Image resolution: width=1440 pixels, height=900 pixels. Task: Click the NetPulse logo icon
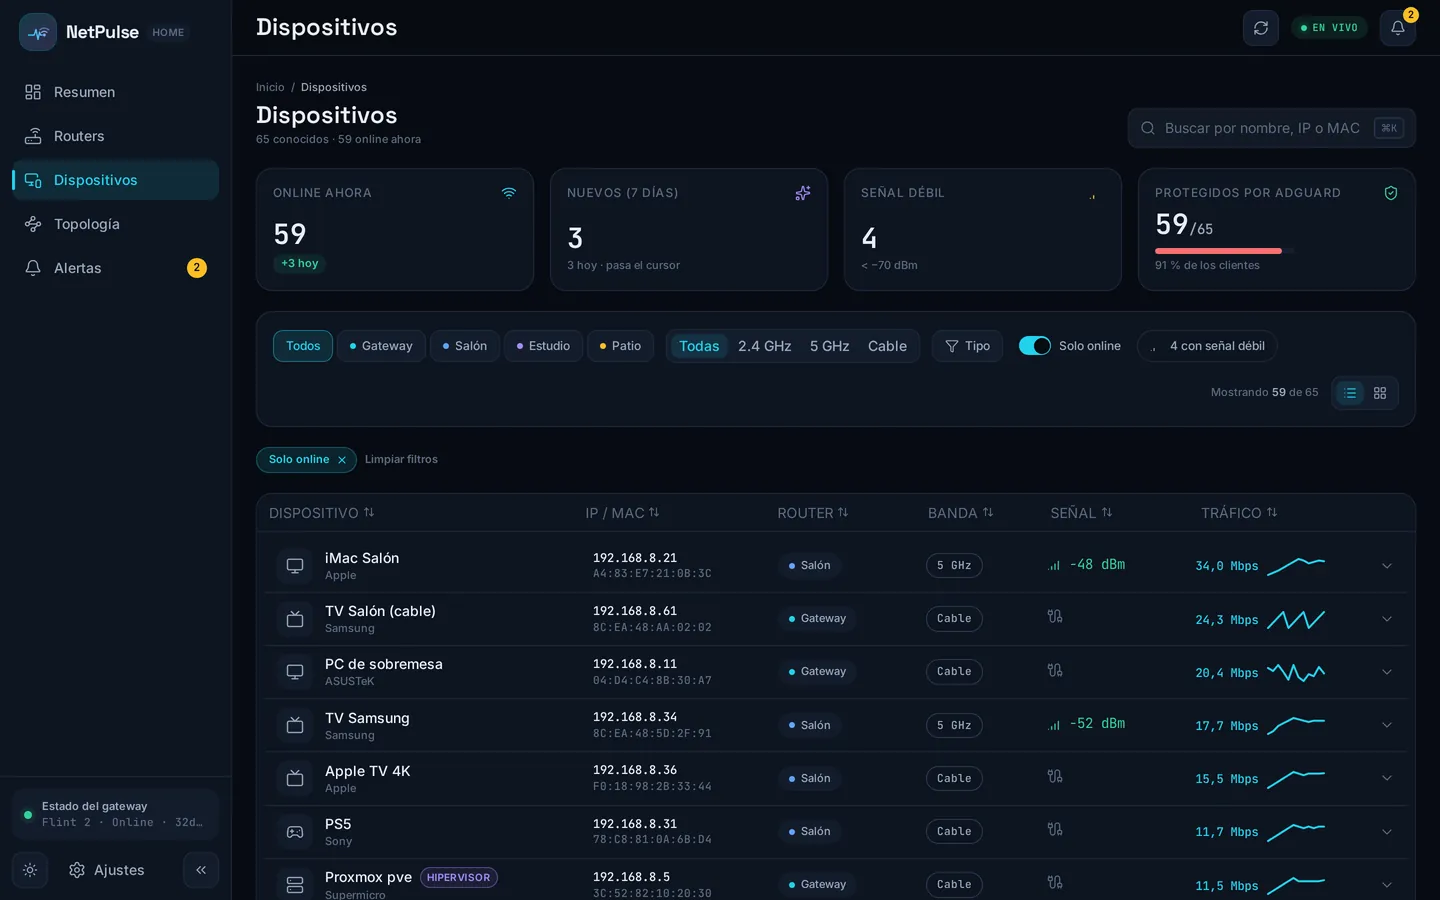coord(38,32)
